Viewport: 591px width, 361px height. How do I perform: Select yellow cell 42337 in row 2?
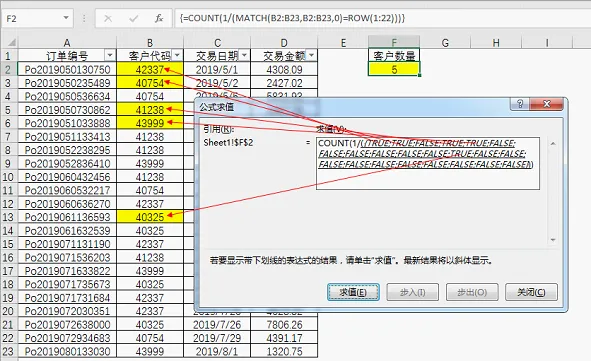(x=150, y=69)
